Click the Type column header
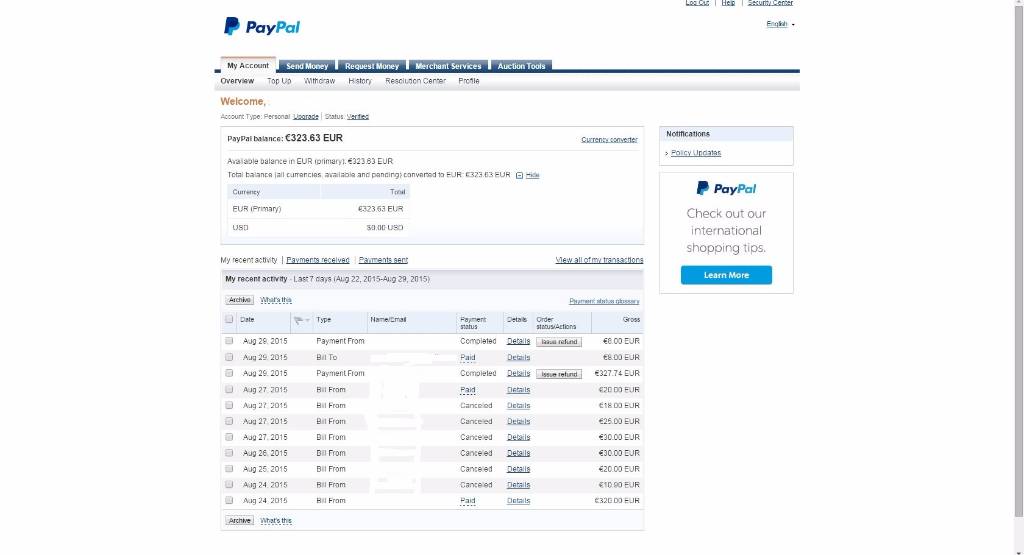Viewport: 1024px width, 555px height. [x=323, y=320]
